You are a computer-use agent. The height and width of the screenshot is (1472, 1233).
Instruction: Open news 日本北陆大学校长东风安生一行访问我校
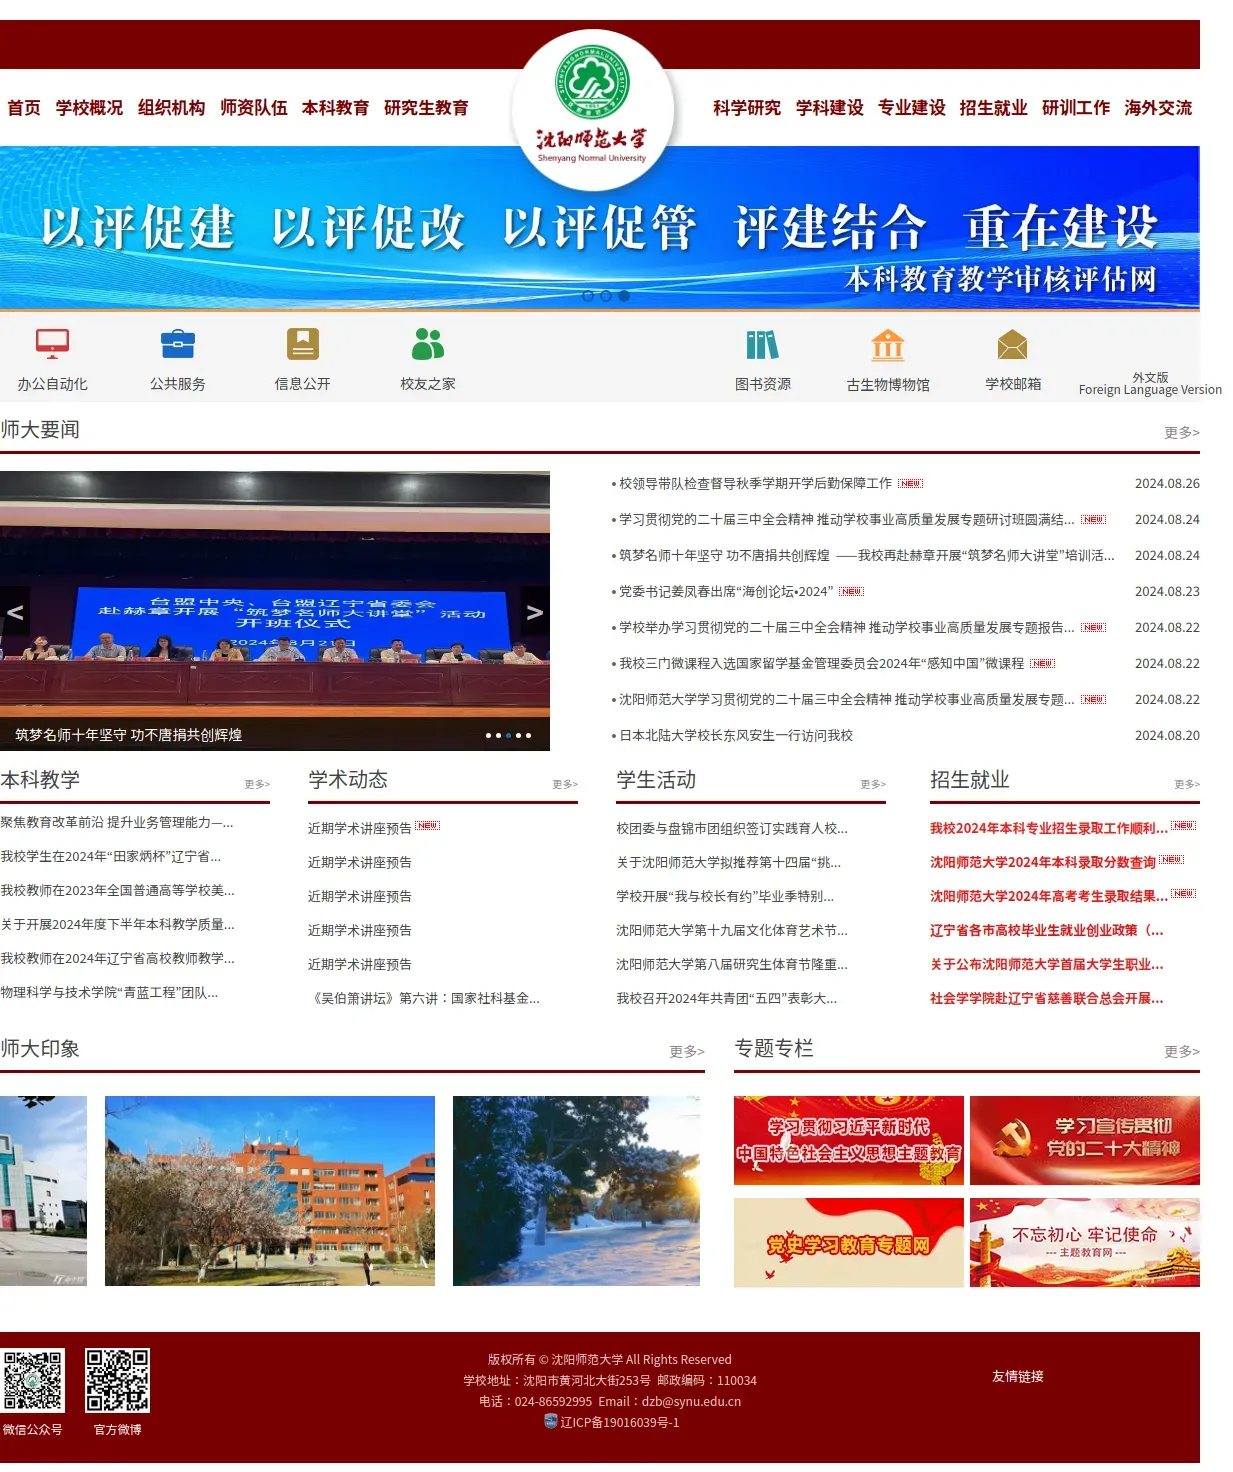tap(736, 735)
